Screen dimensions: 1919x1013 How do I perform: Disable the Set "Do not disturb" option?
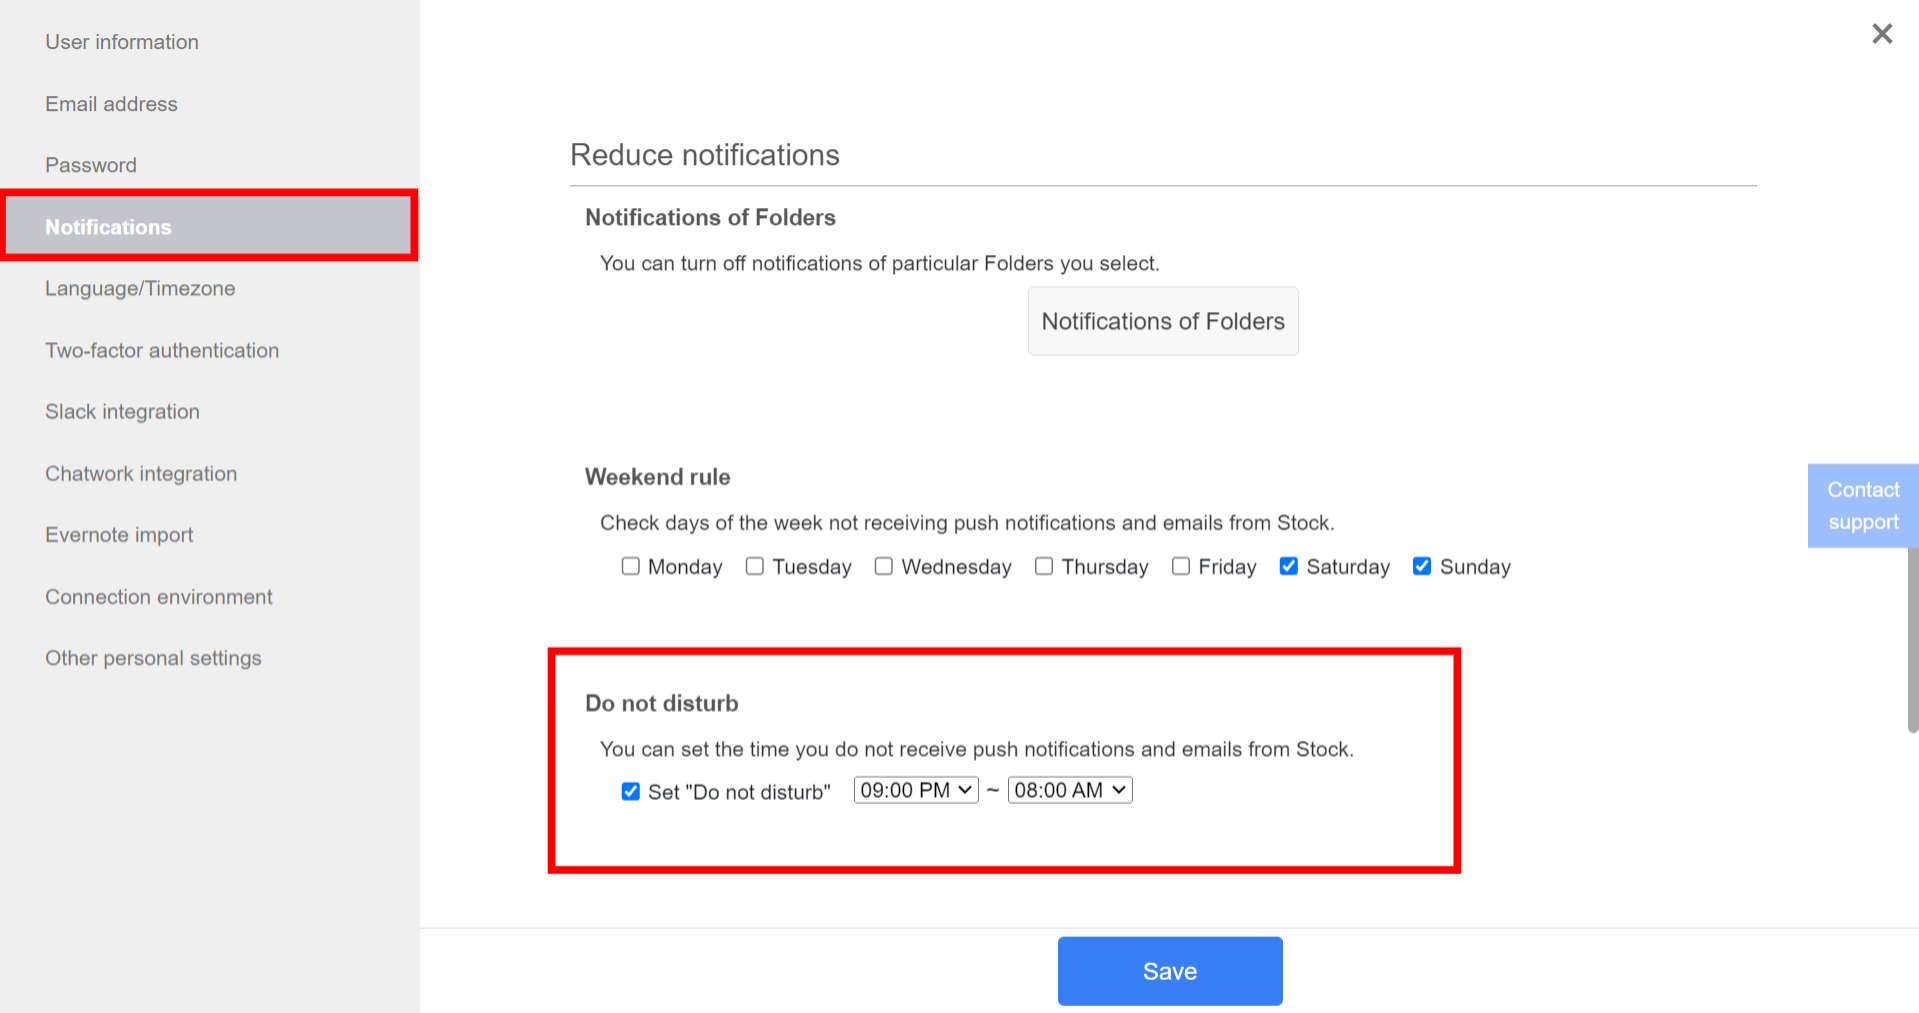630,791
